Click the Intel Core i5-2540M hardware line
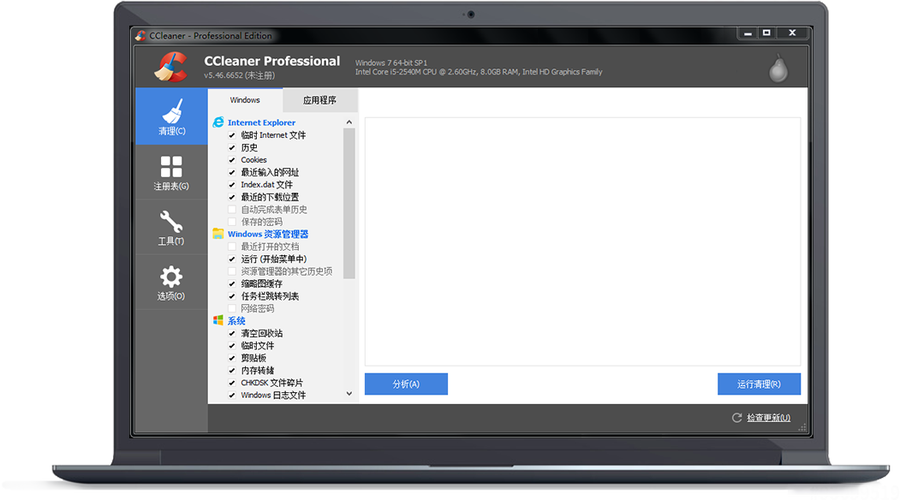The image size is (900, 500). pyautogui.click(x=479, y=72)
